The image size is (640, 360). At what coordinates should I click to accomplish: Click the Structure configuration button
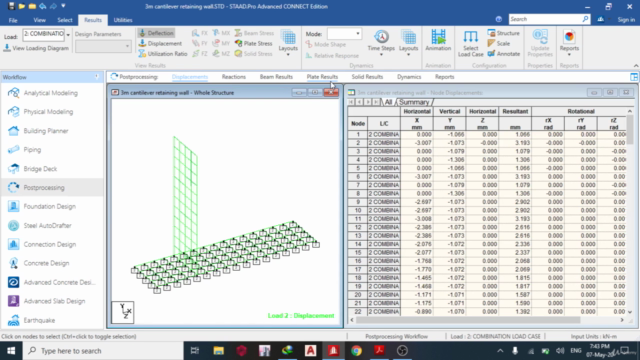coord(504,33)
